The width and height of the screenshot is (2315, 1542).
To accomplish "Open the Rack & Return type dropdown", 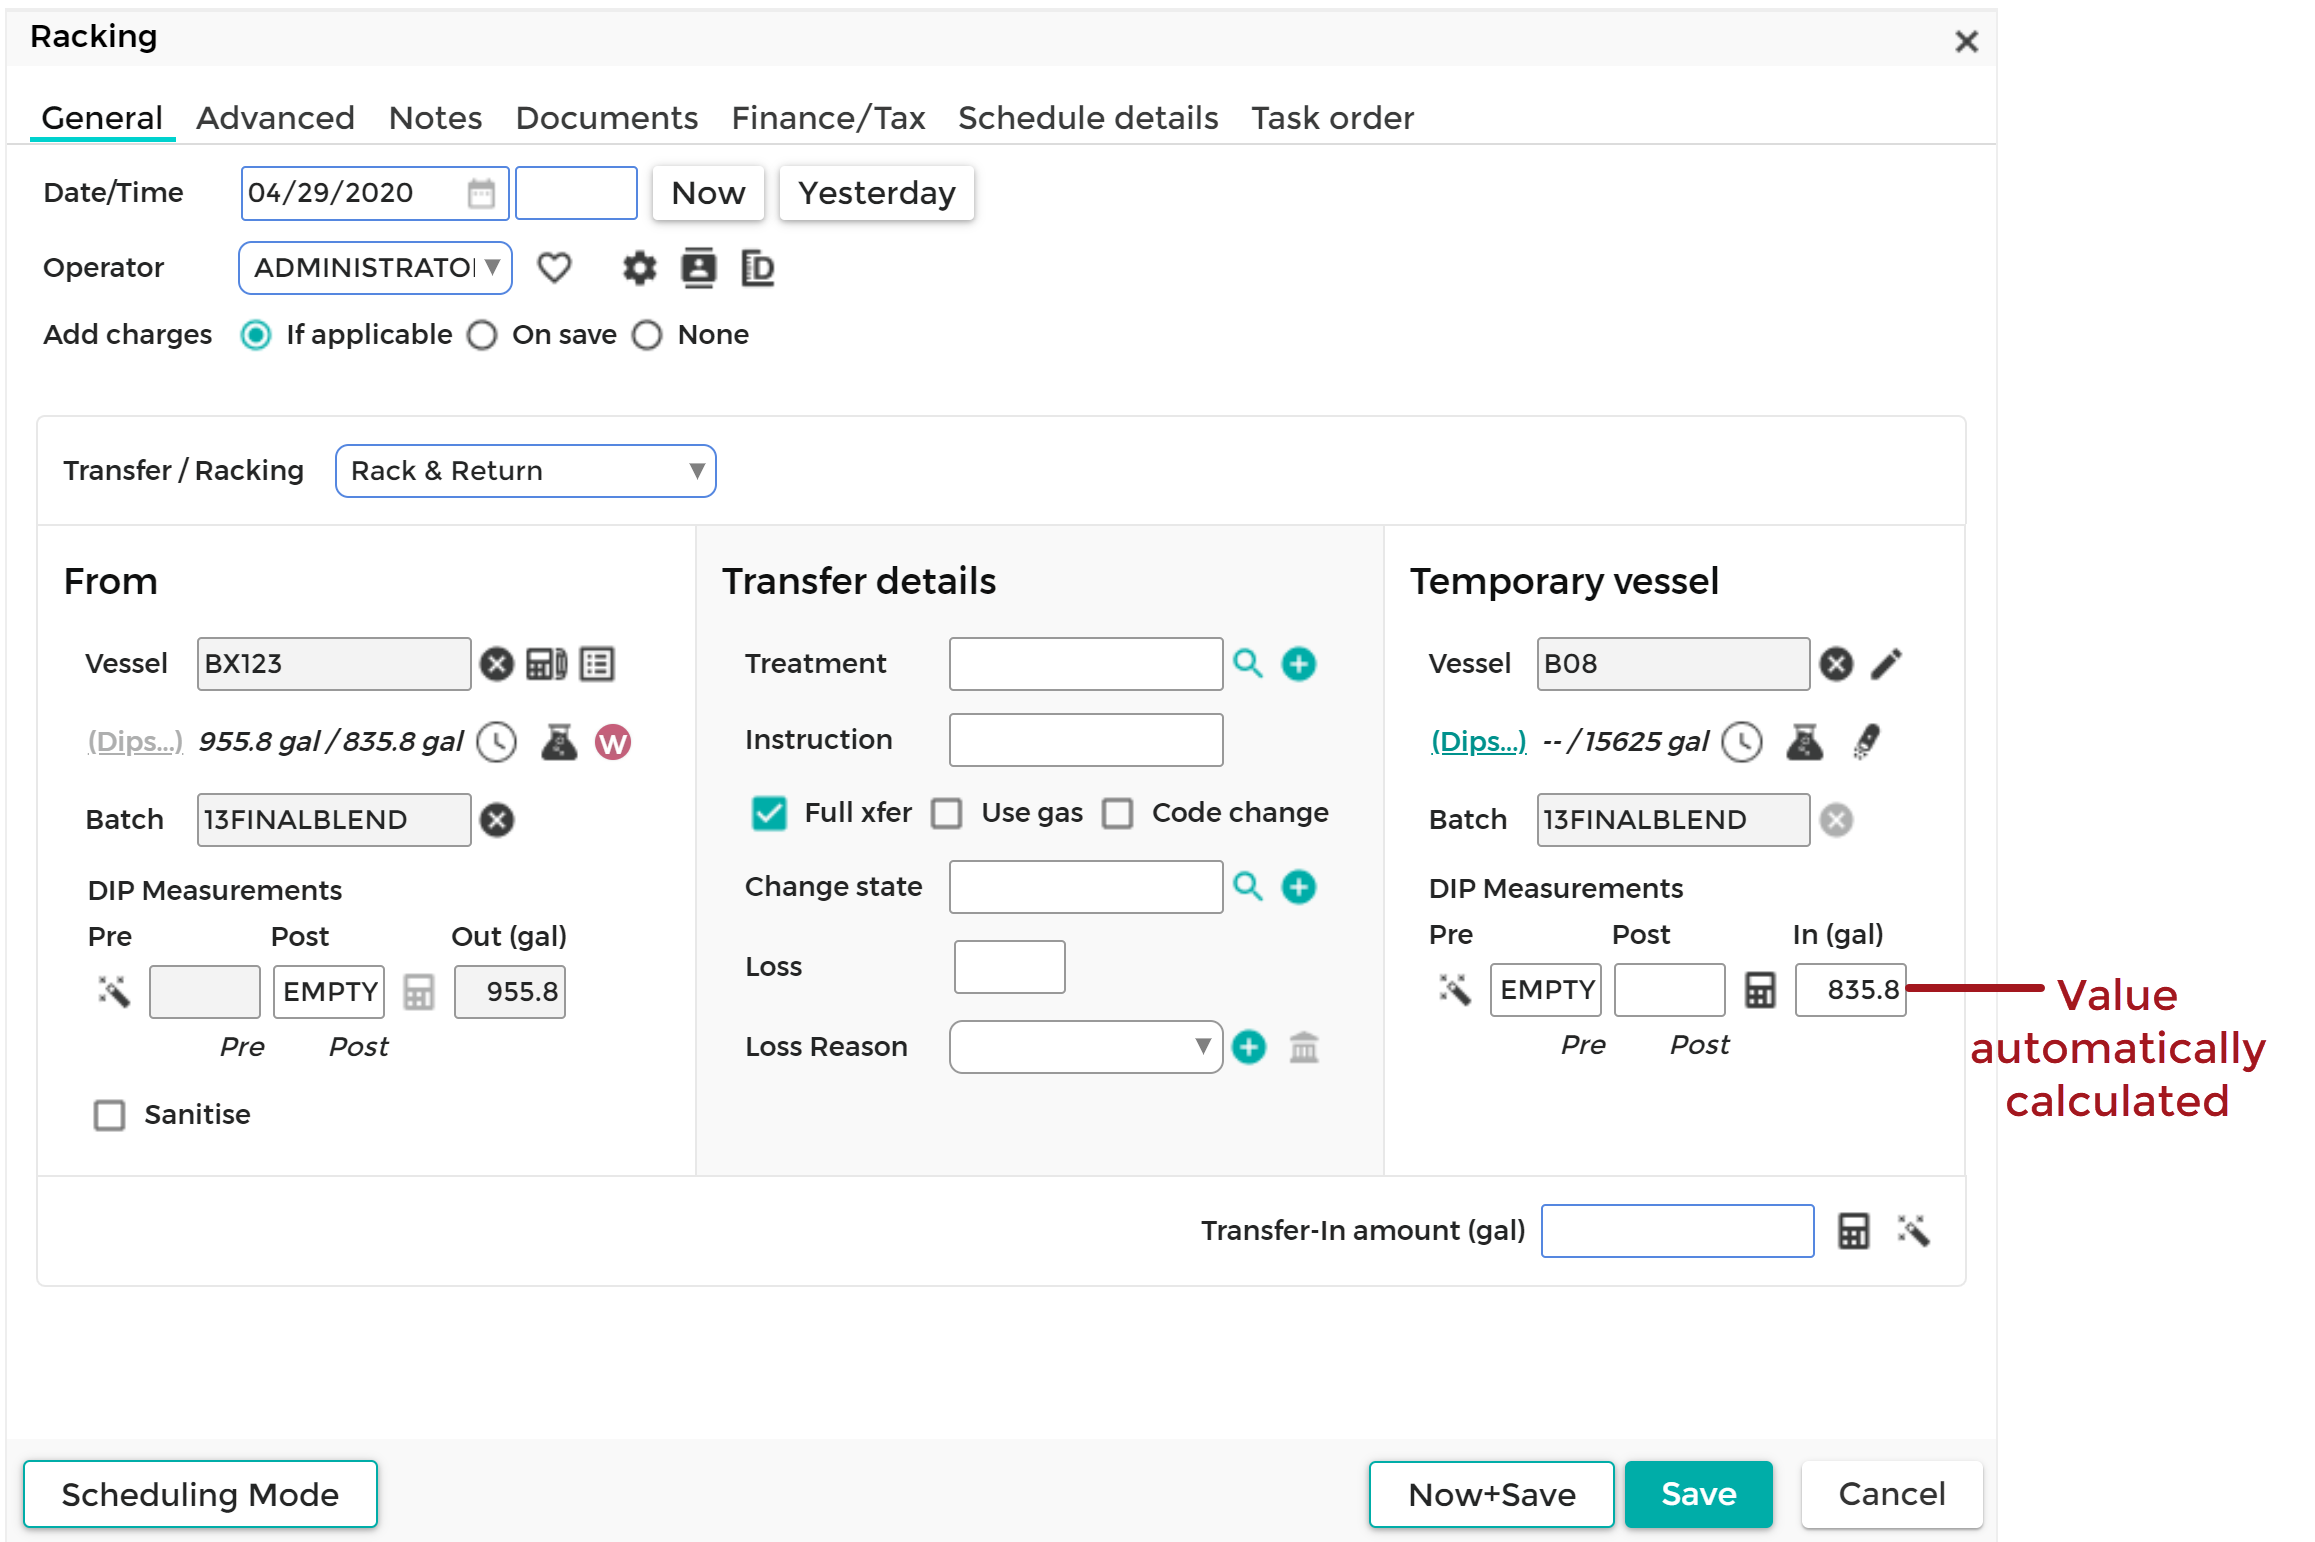I will 525,471.
